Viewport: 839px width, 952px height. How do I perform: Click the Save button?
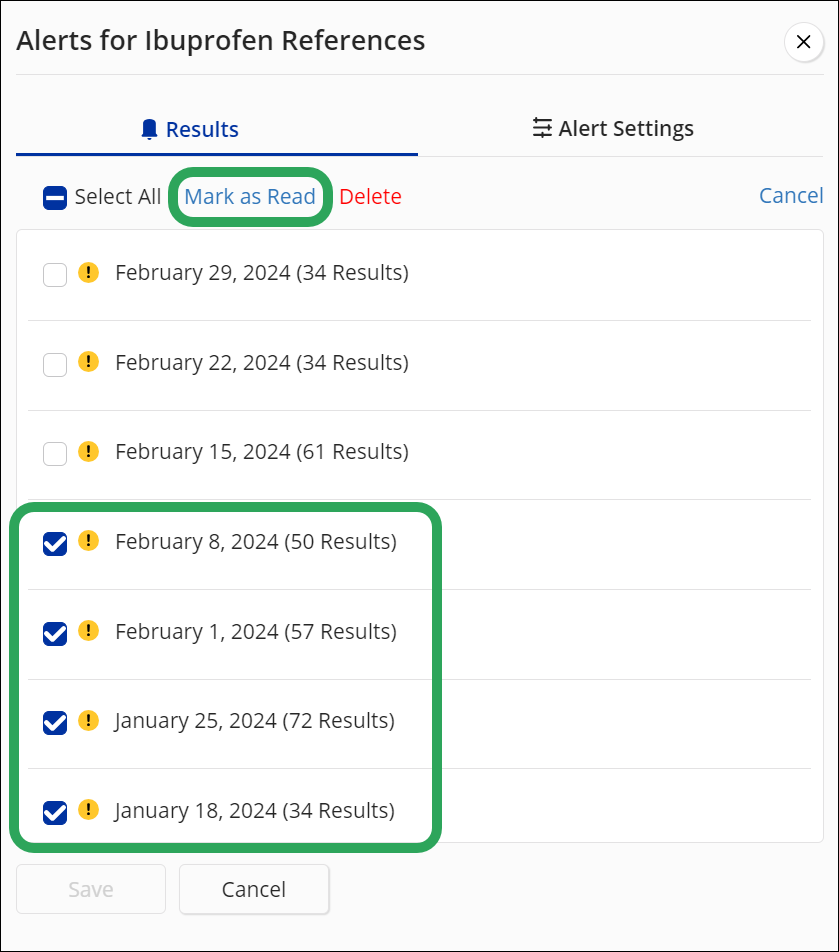(91, 889)
